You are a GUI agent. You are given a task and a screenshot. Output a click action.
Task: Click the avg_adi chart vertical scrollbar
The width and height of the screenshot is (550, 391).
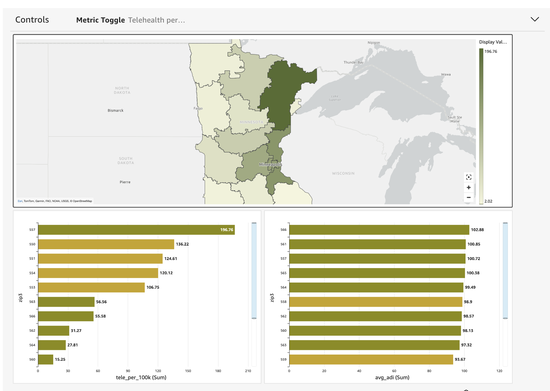click(x=505, y=270)
